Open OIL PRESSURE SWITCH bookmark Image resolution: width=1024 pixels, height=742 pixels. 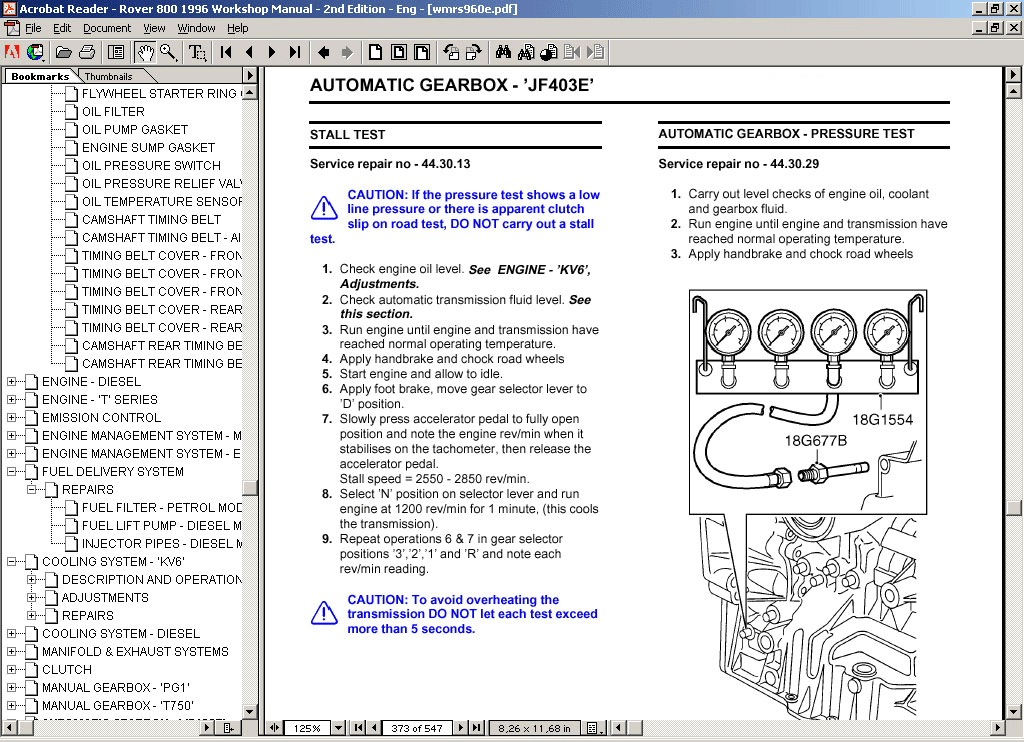tap(151, 166)
